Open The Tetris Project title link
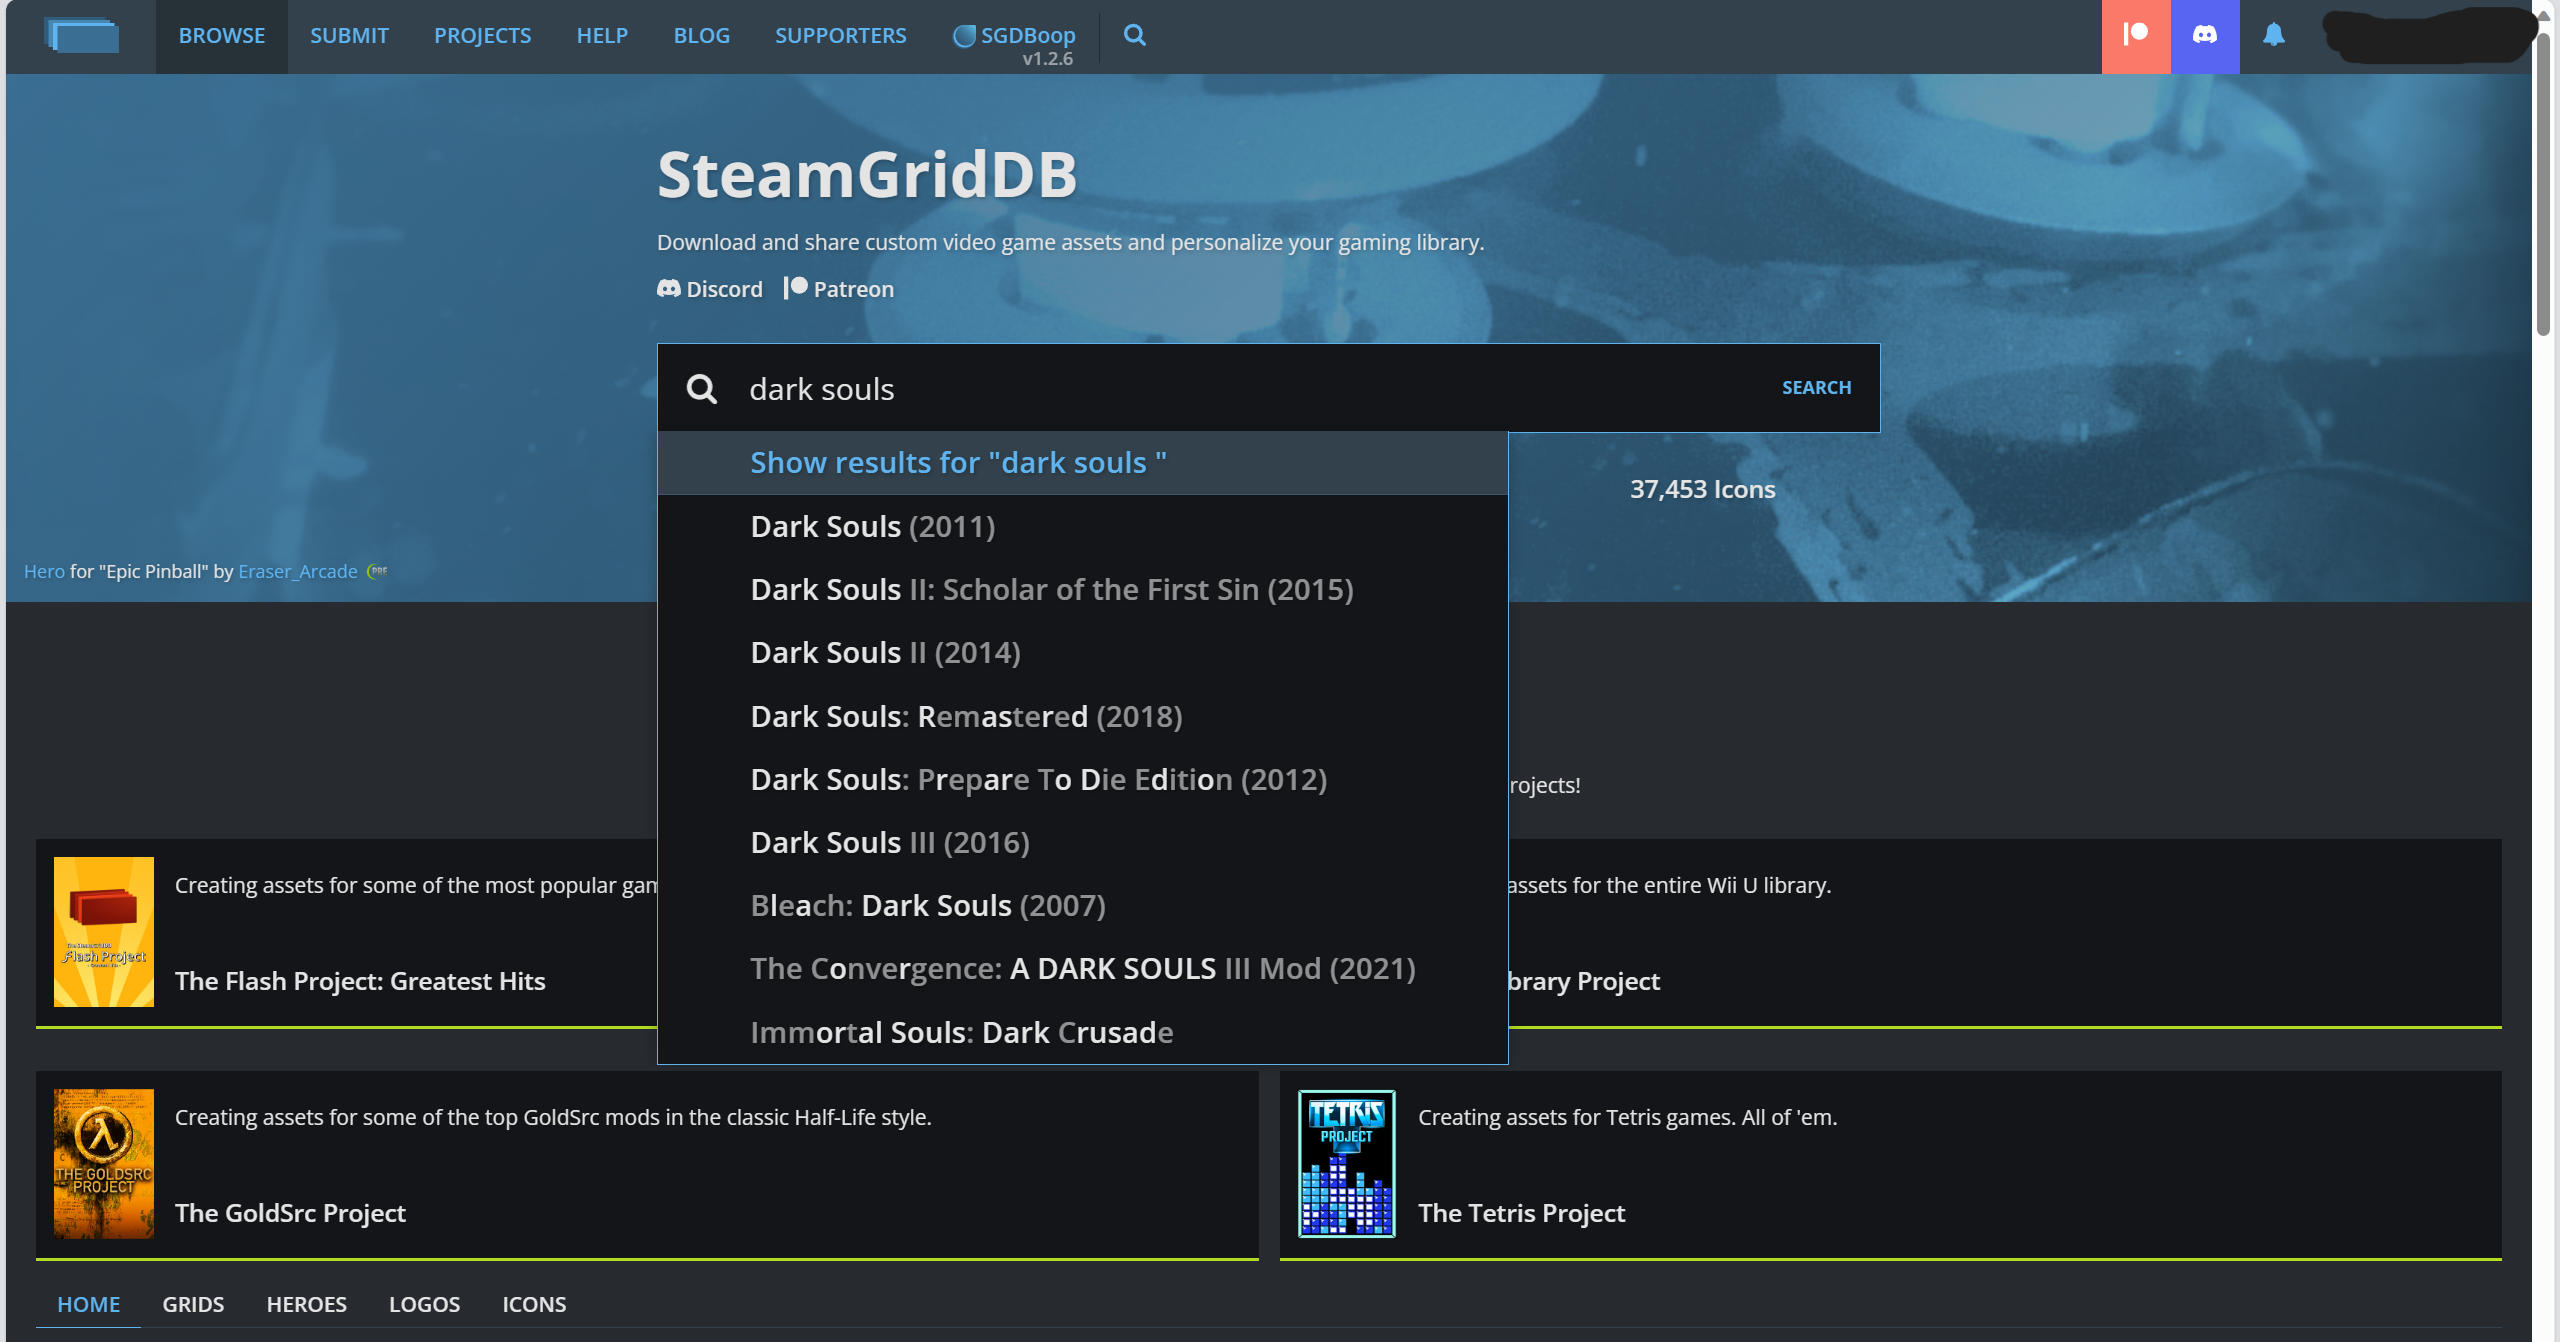This screenshot has width=2560, height=1342. point(1521,1213)
